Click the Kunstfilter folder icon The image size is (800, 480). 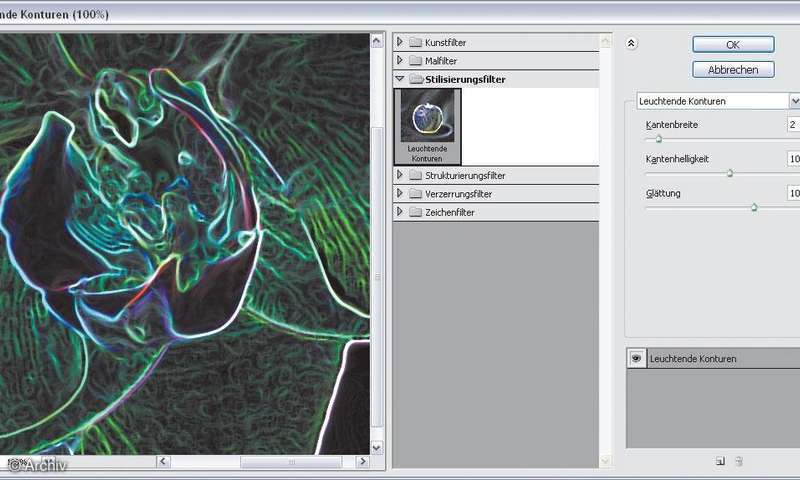(415, 42)
